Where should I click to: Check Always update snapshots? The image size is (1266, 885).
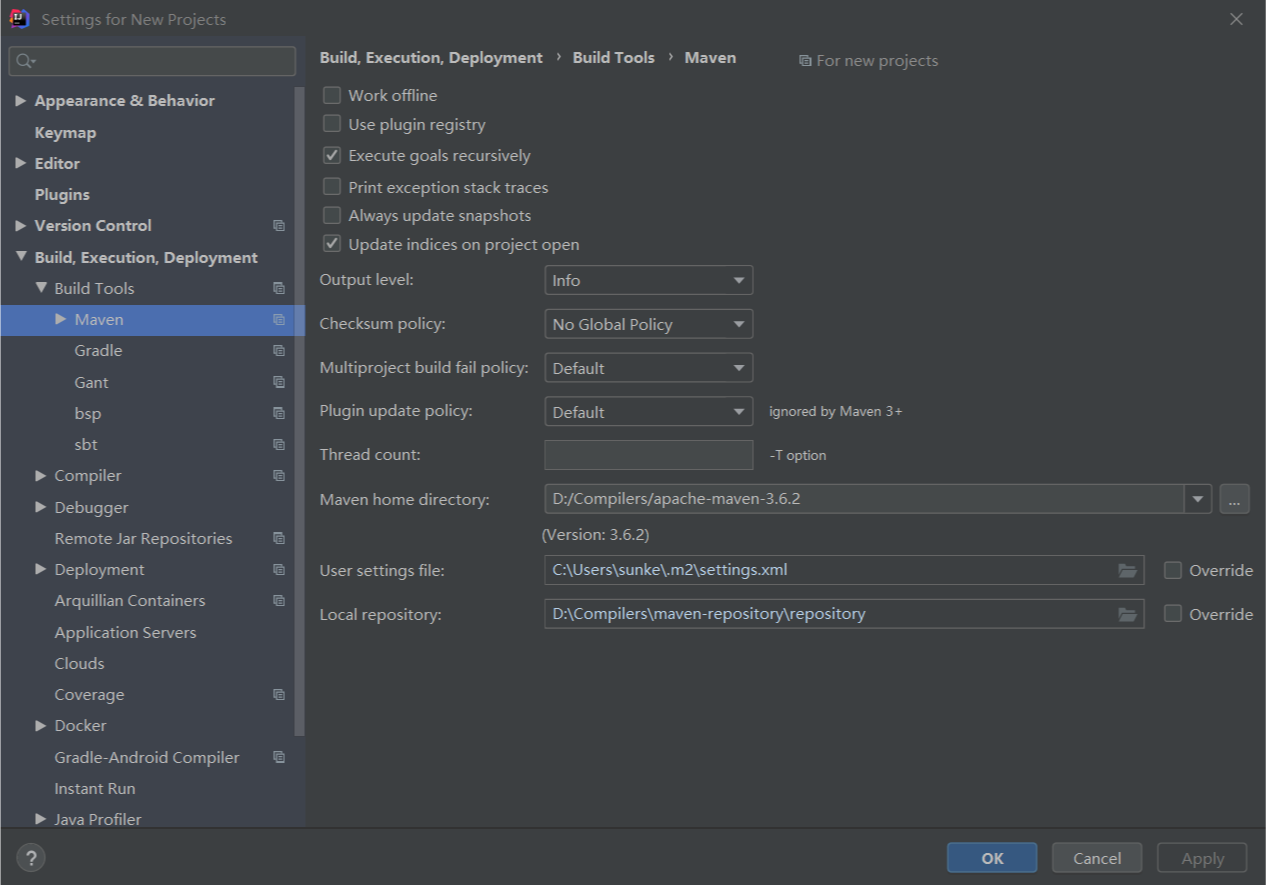point(332,215)
